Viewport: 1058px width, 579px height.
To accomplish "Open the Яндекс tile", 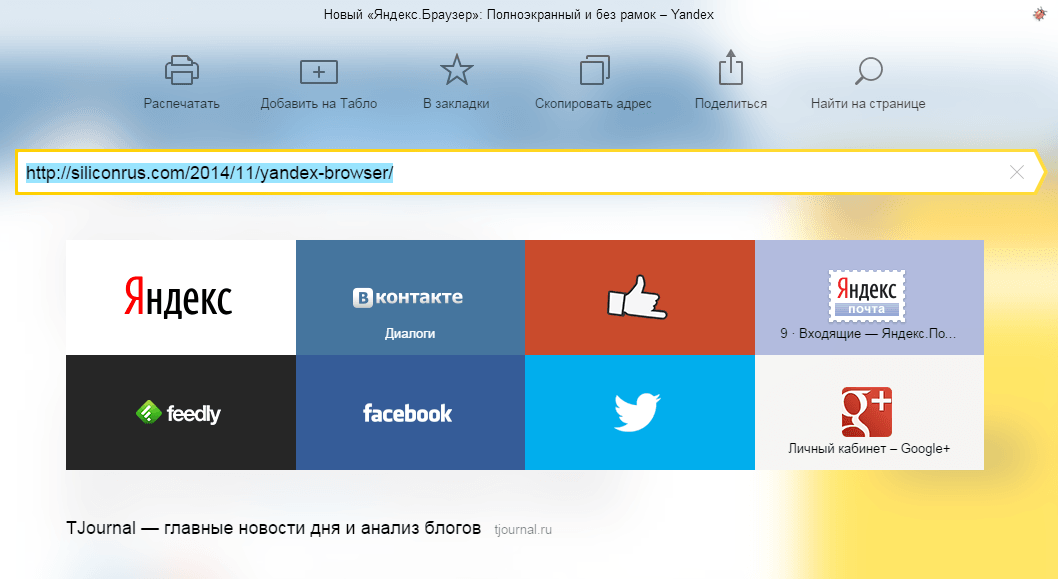I will coord(181,298).
